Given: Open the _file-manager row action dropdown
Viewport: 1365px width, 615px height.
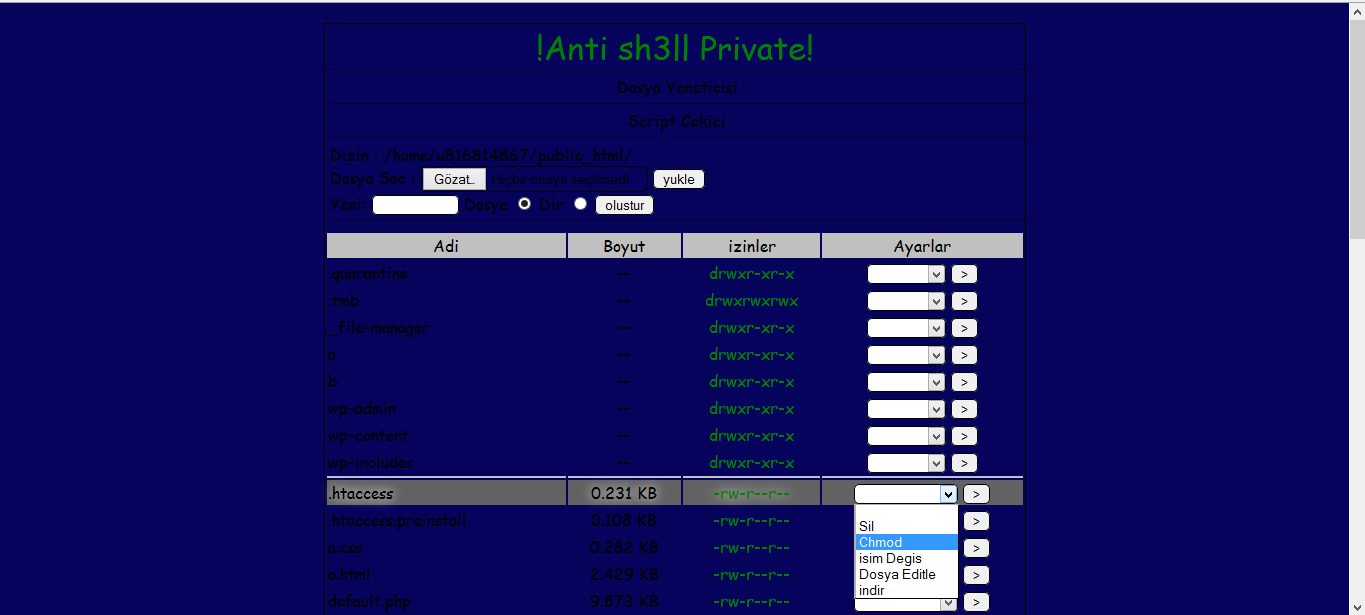Looking at the screenshot, I should coord(906,328).
